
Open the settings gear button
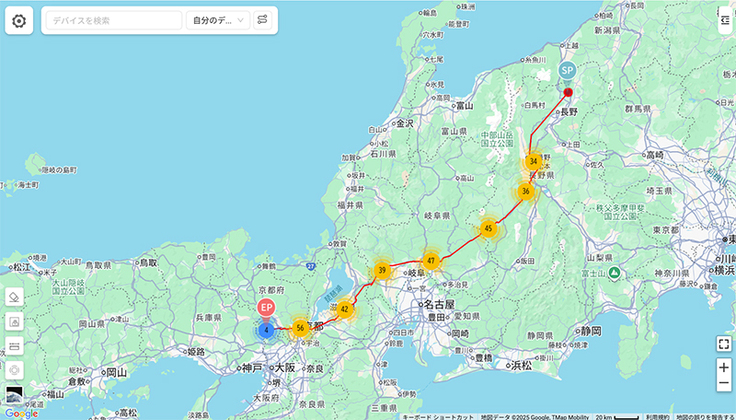pyautogui.click(x=19, y=20)
